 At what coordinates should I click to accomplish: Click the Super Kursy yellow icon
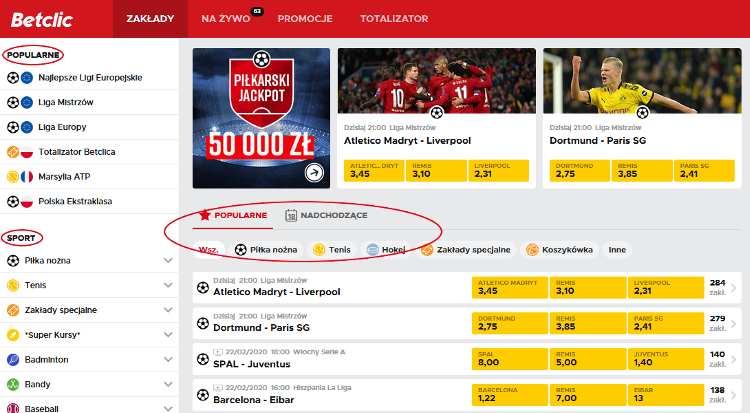click(x=13, y=335)
